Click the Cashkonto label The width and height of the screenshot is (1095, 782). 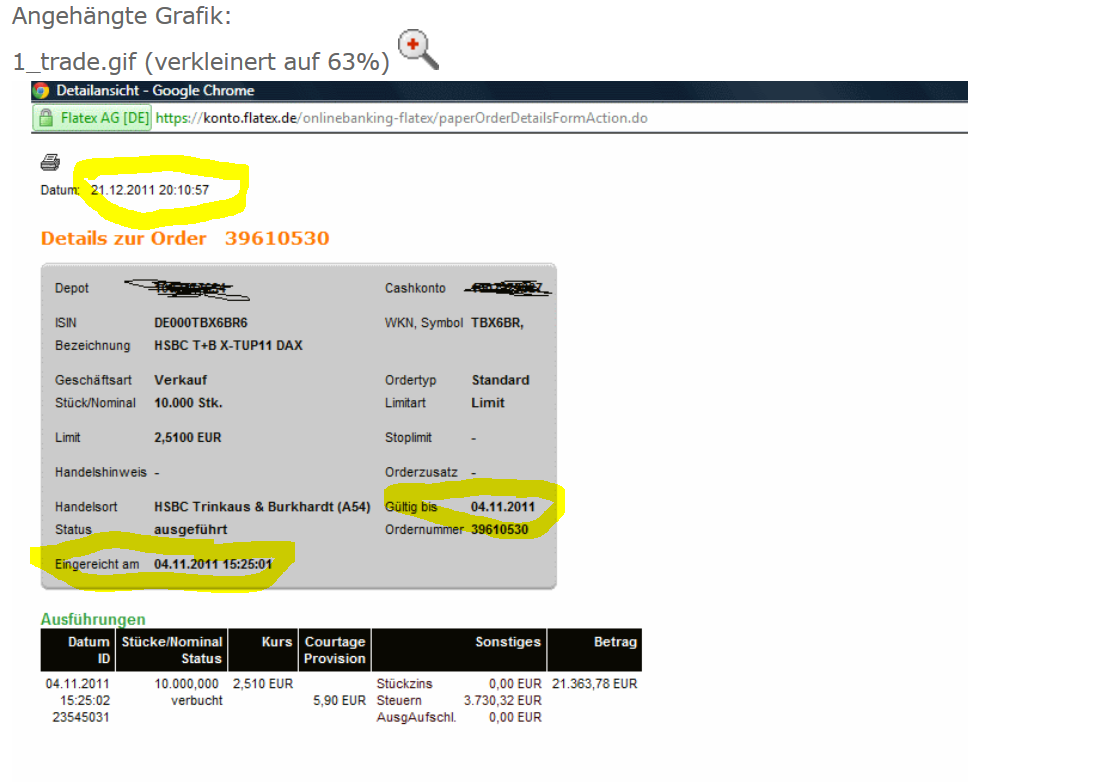click(416, 288)
